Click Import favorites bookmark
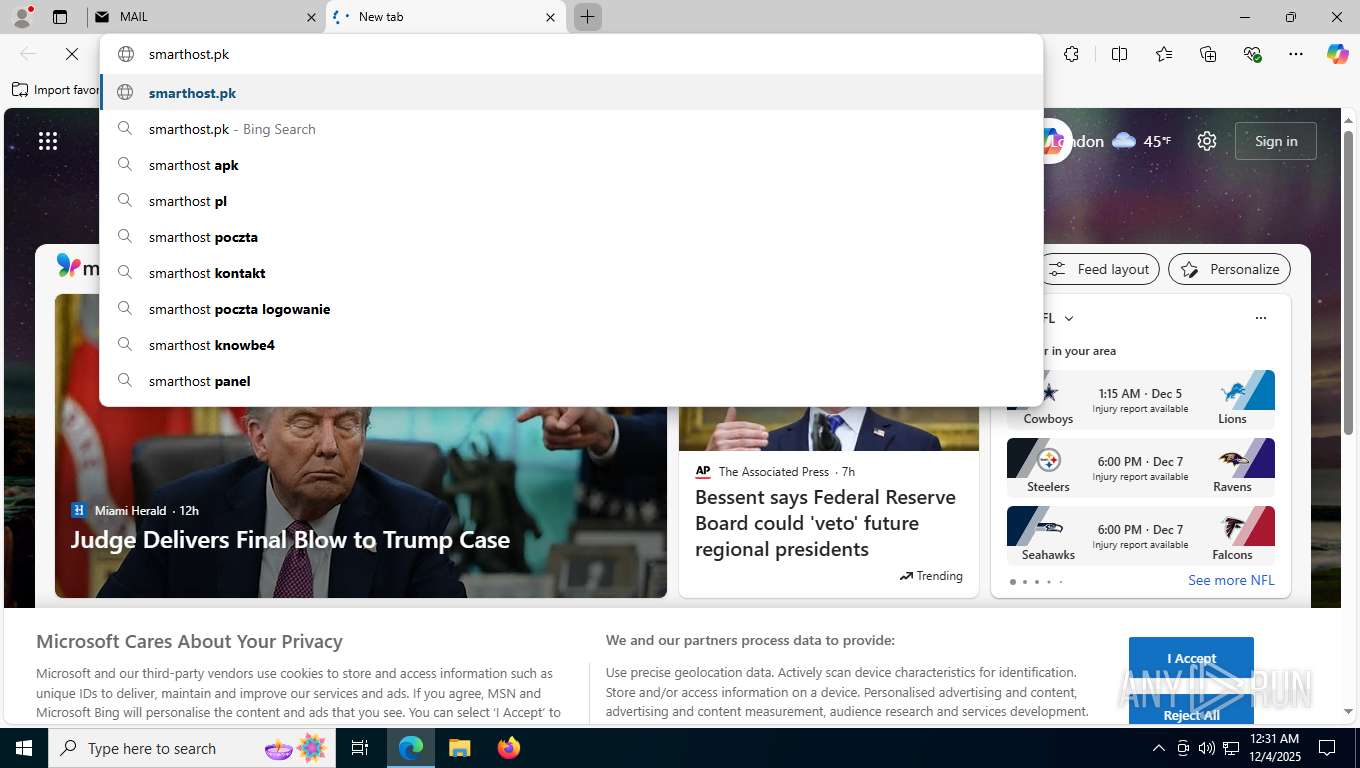The image size is (1360, 768). 56,90
